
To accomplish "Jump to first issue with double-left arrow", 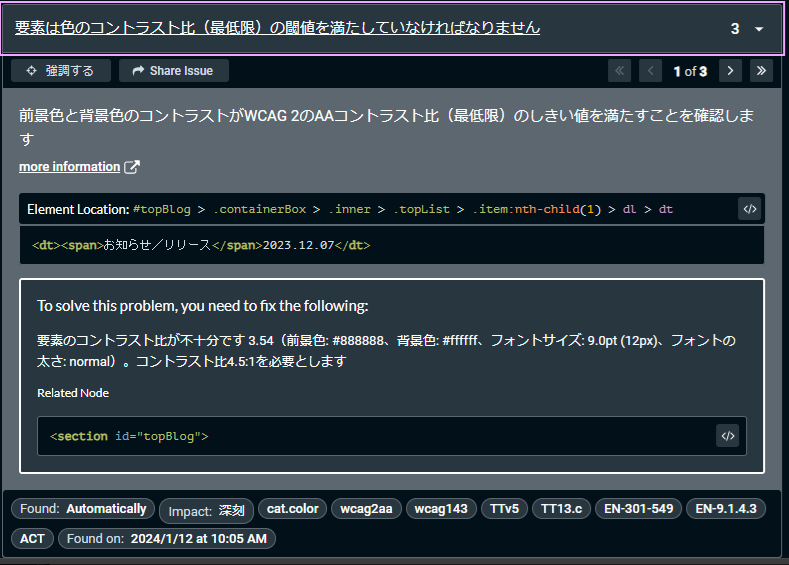I will (619, 71).
